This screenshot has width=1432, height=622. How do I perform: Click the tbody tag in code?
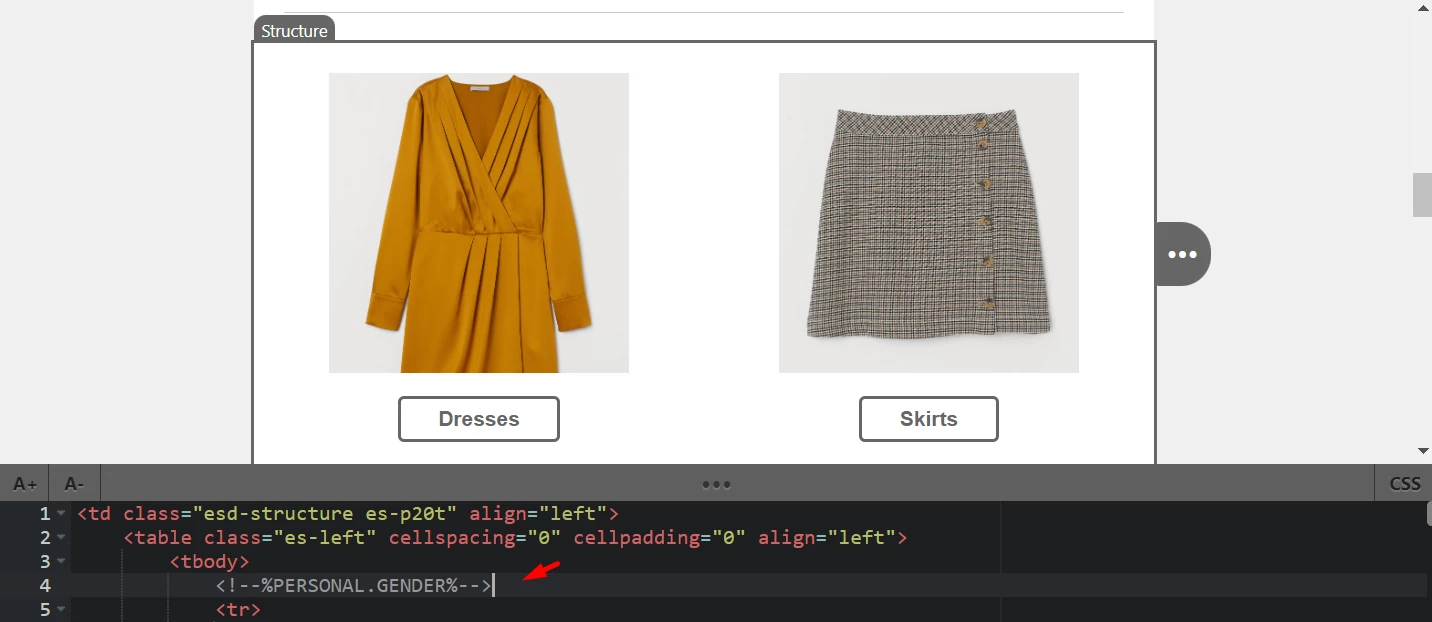click(209, 562)
